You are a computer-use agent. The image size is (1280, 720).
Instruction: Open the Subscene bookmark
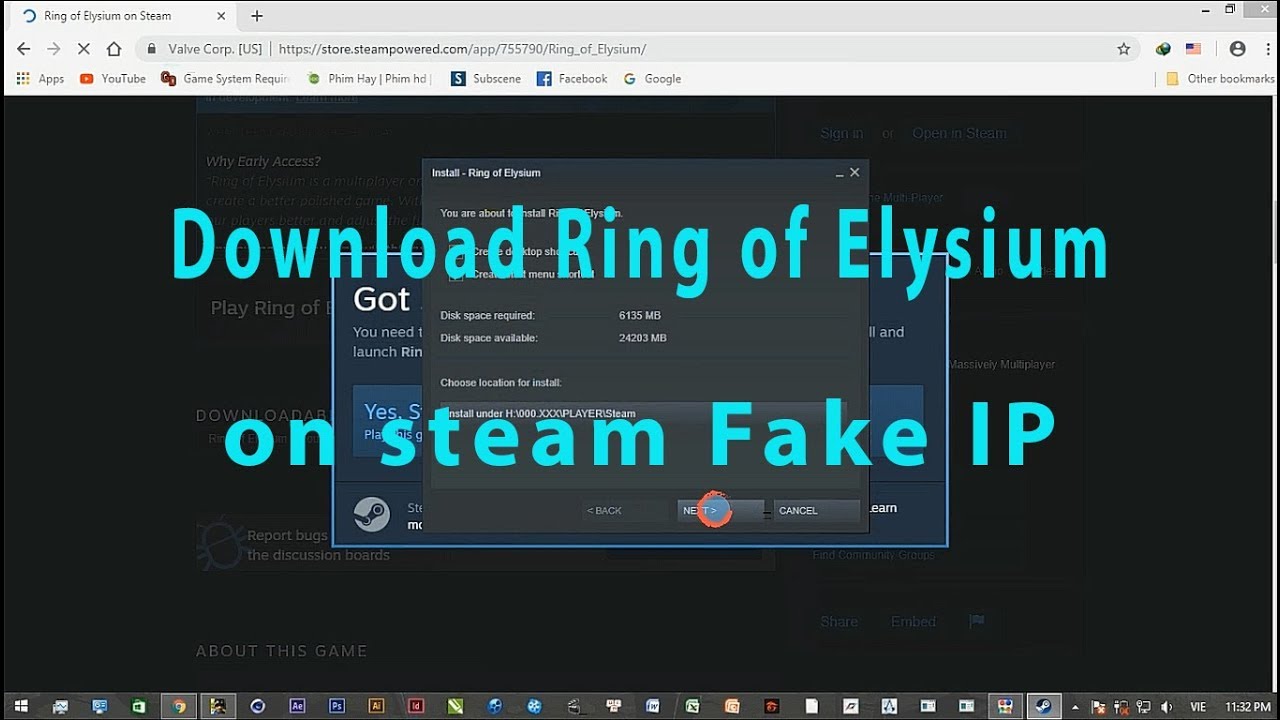tap(486, 79)
